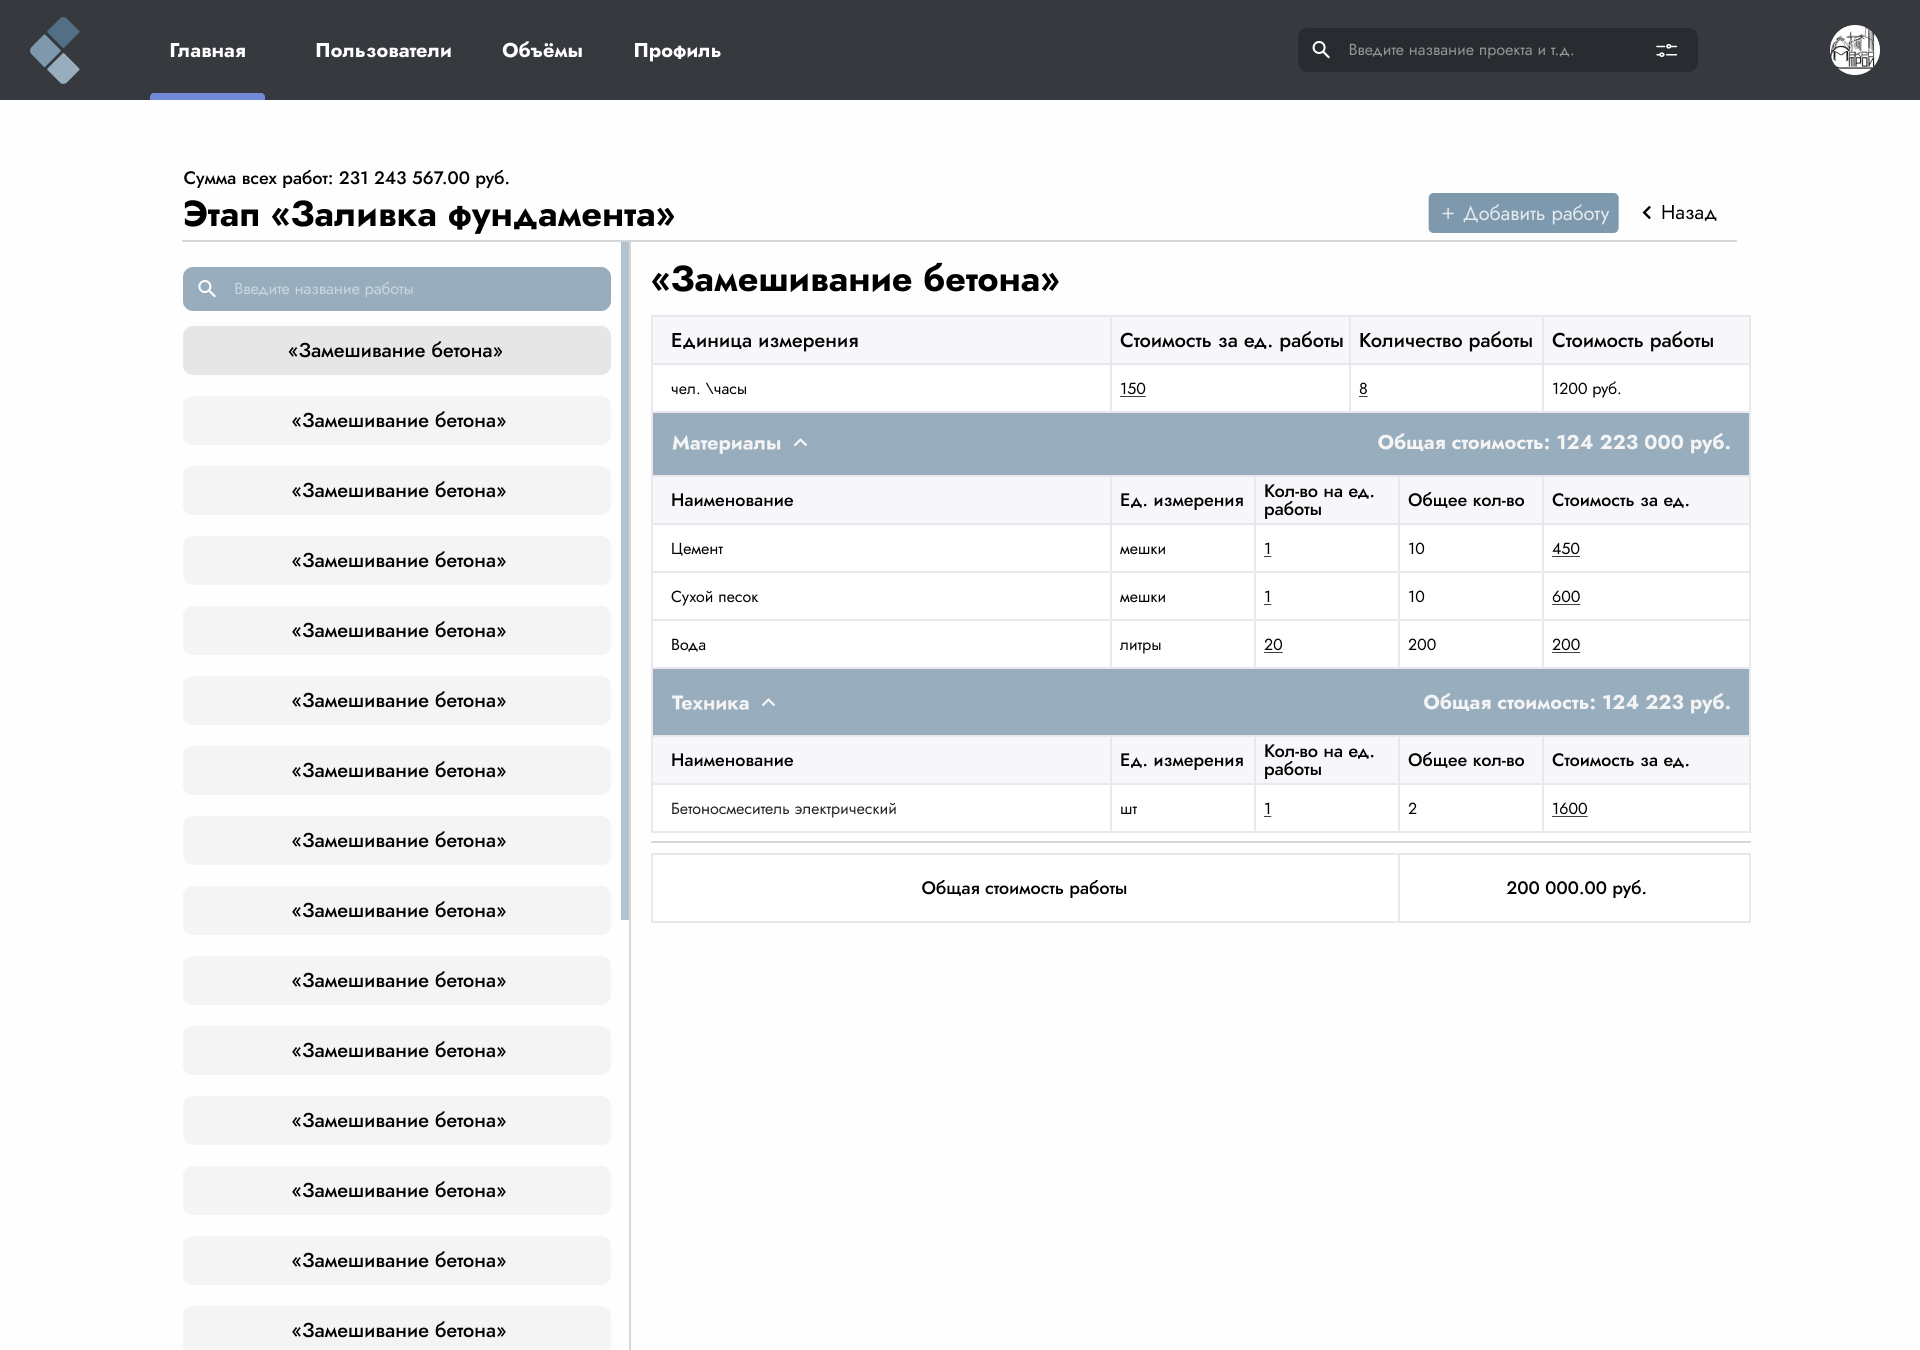The width and height of the screenshot is (1920, 1350).
Task: Edit Бетоносмеситель cost per unit 1600
Action: tap(1569, 809)
